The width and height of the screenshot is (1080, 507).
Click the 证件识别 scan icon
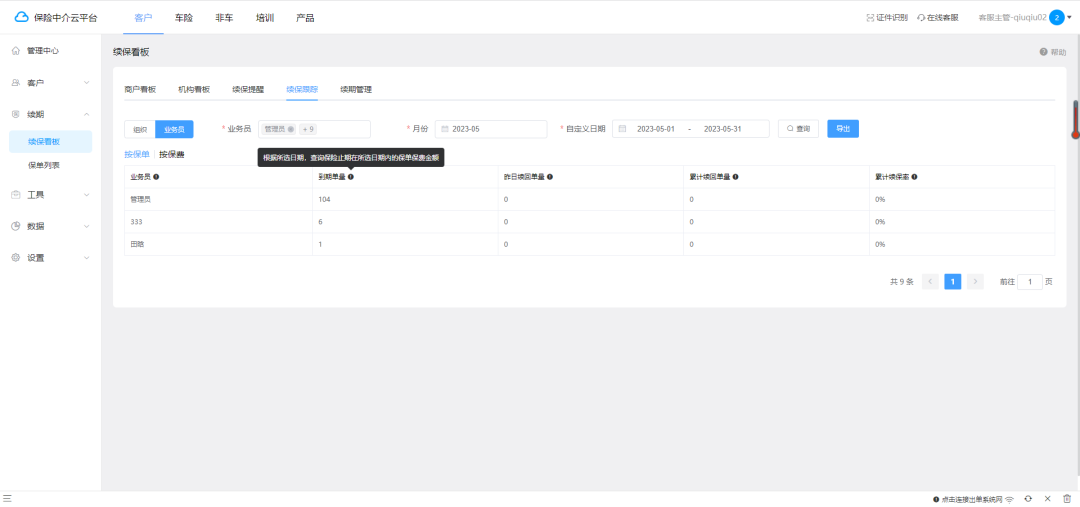pos(870,18)
